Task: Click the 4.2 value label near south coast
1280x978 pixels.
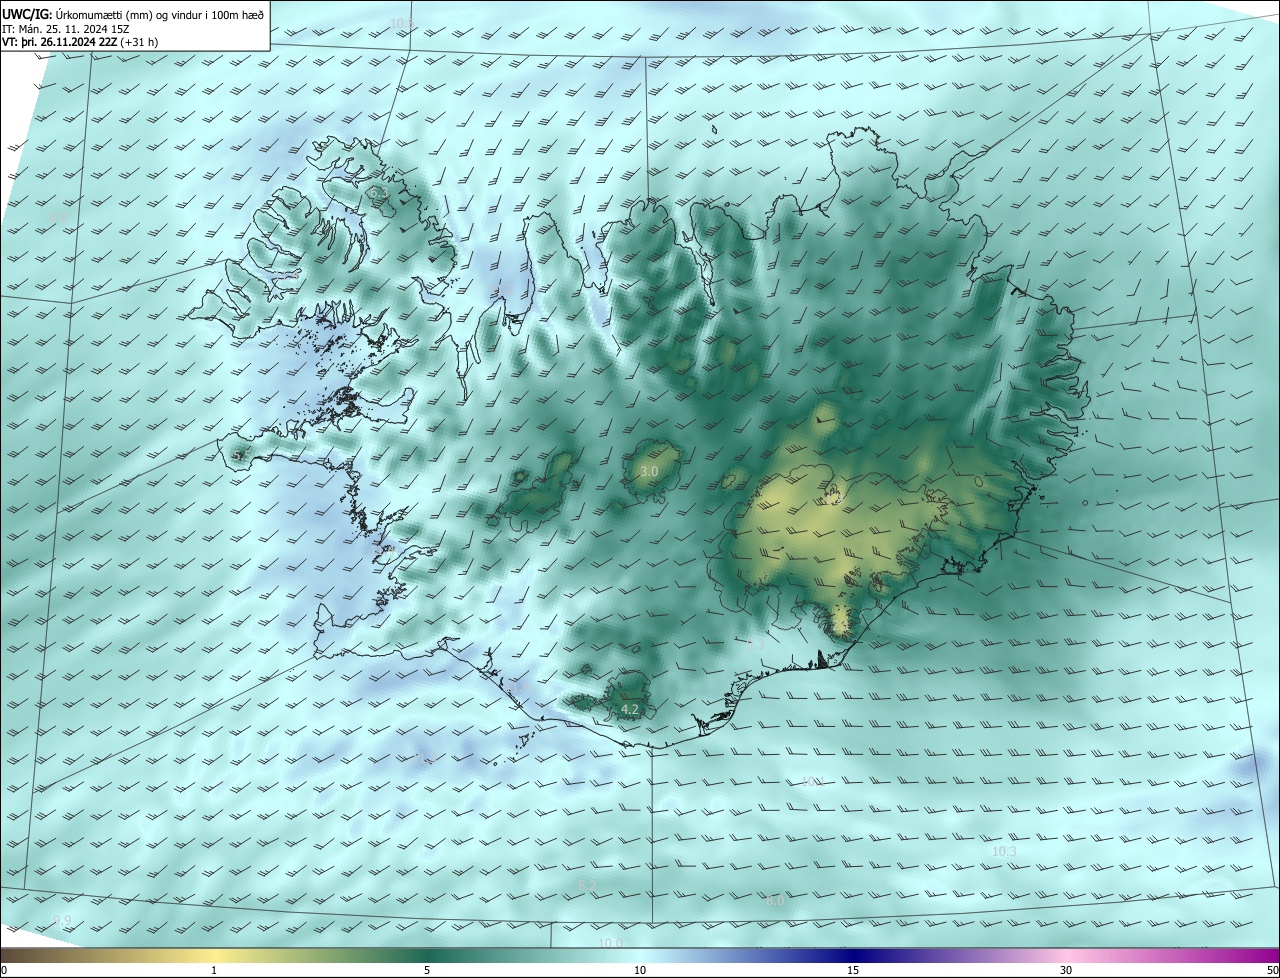Action: (630, 709)
